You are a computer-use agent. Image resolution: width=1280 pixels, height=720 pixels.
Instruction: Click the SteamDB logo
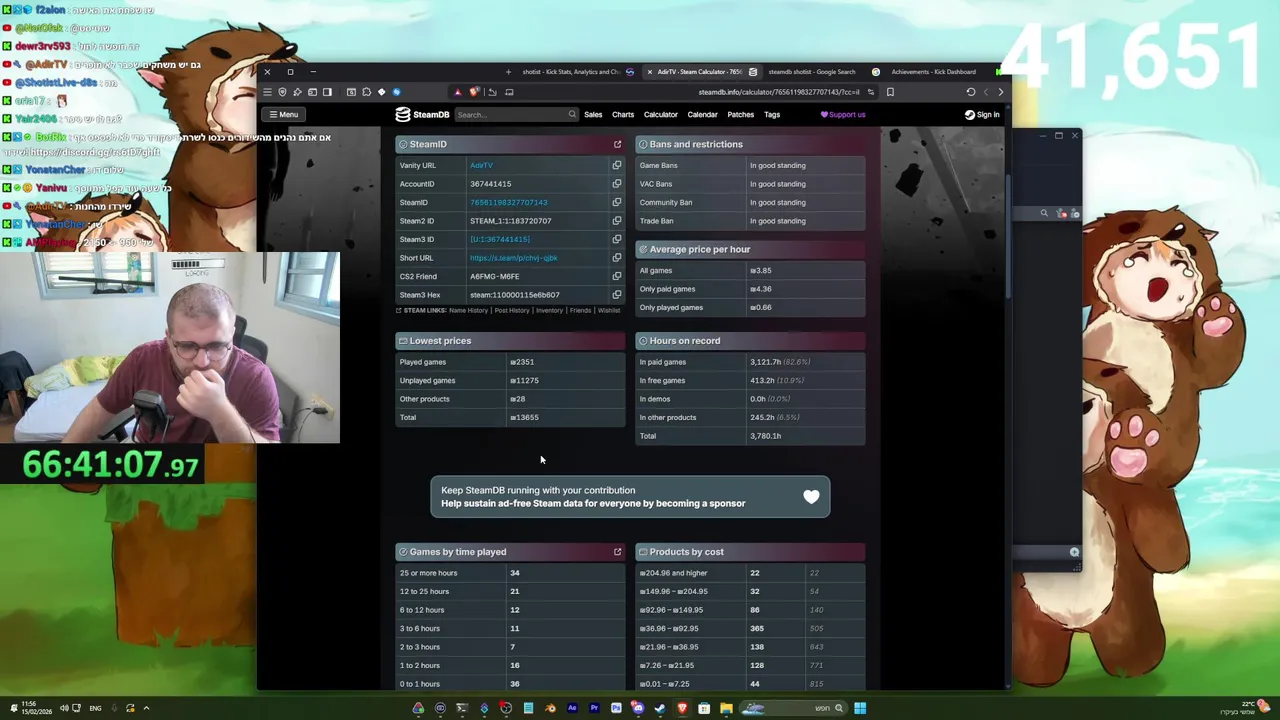422,114
